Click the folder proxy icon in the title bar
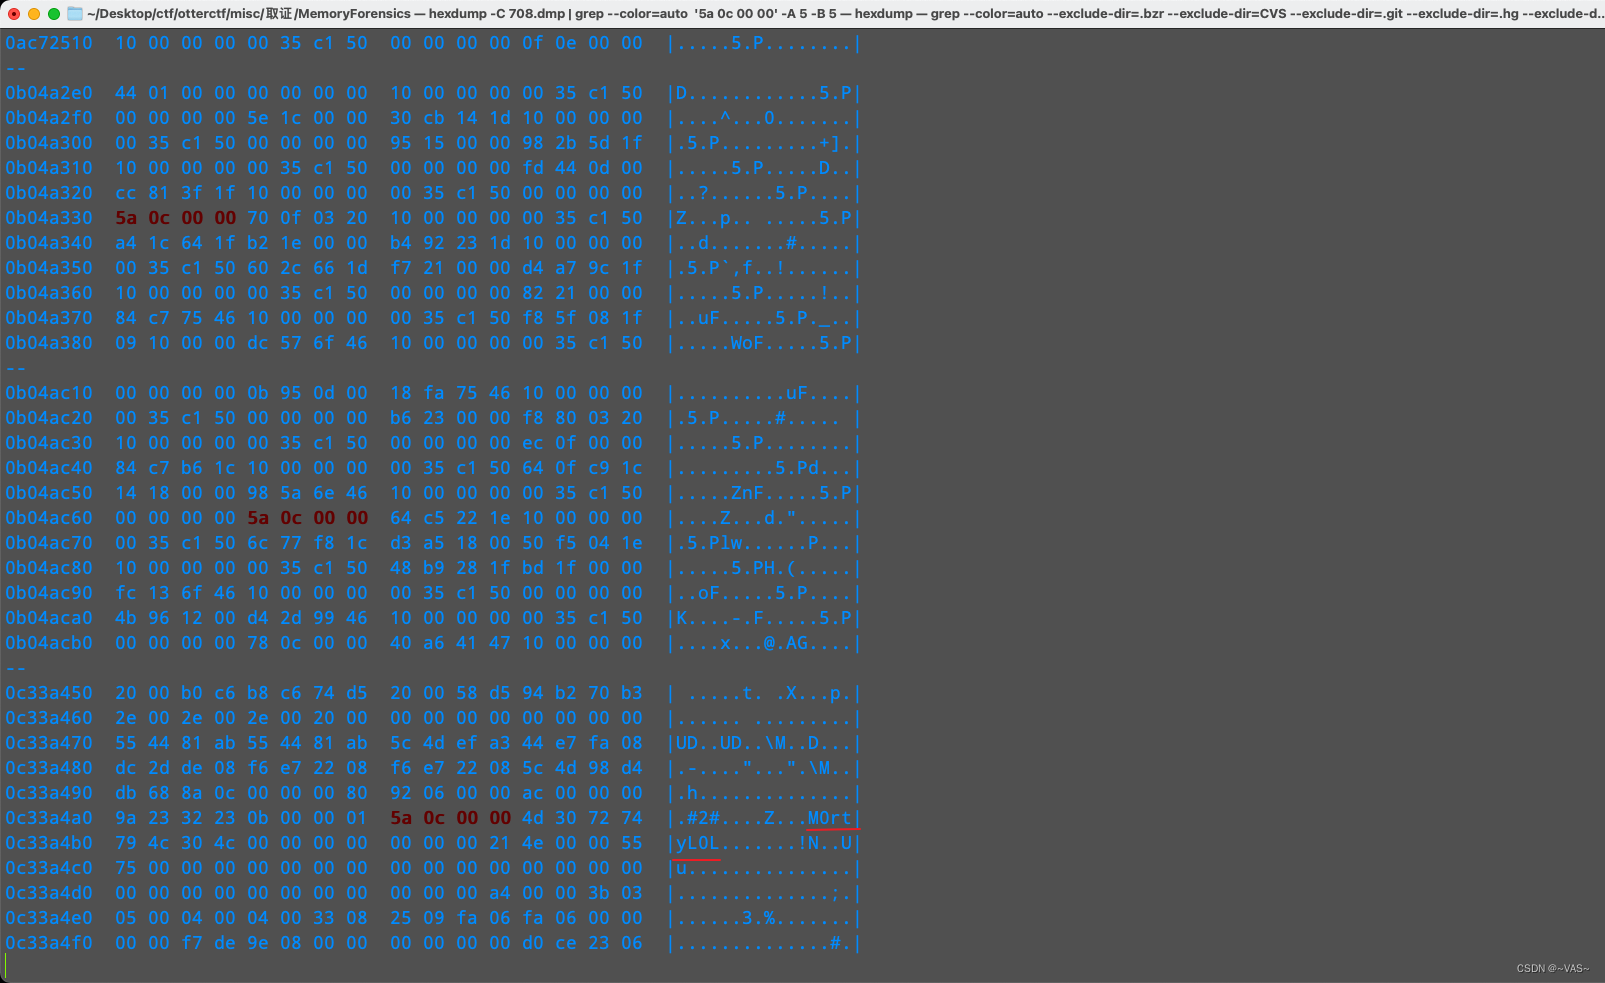Viewport: 1605px width, 983px height. pyautogui.click(x=74, y=14)
